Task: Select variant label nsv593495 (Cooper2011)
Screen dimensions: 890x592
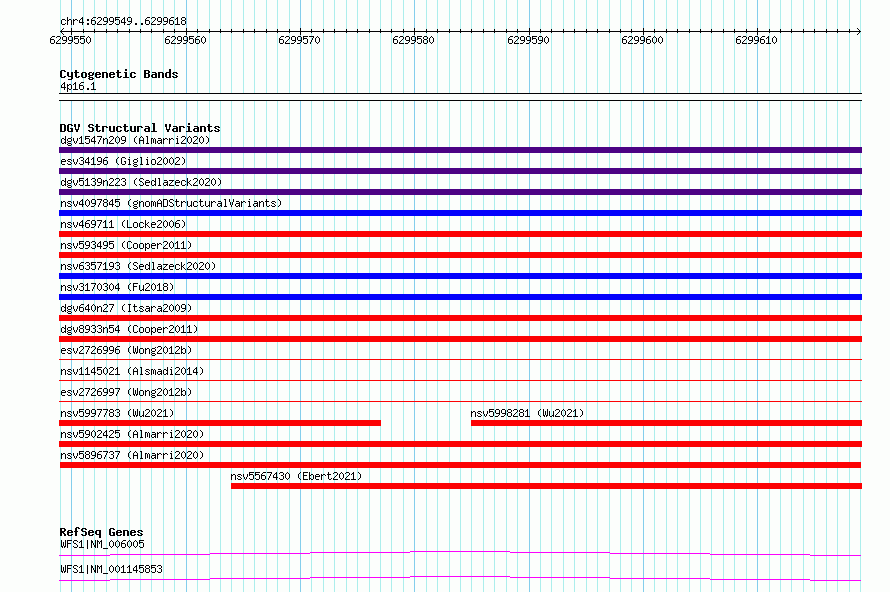Action: pos(126,245)
